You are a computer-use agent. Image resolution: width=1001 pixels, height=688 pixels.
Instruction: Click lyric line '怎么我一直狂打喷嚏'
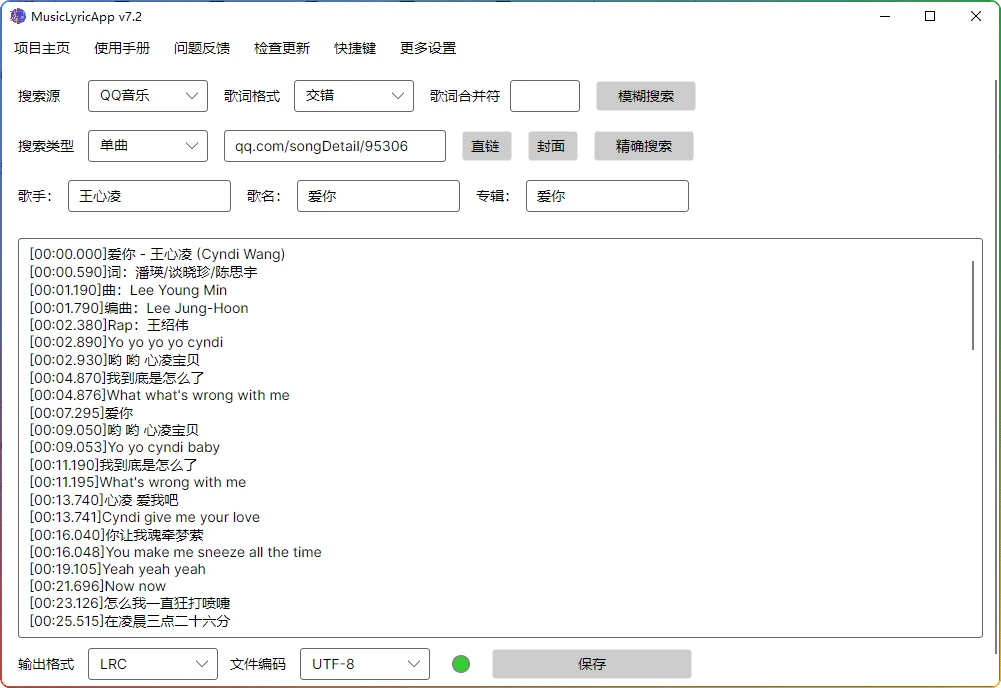point(167,604)
